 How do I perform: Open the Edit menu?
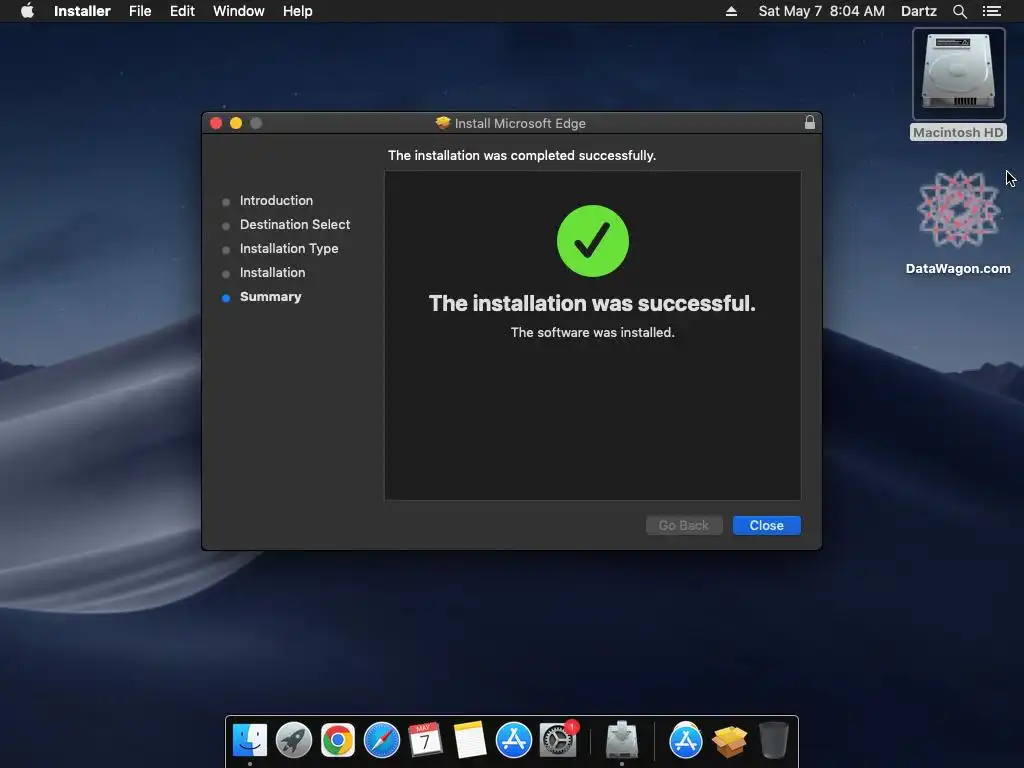pyautogui.click(x=182, y=11)
